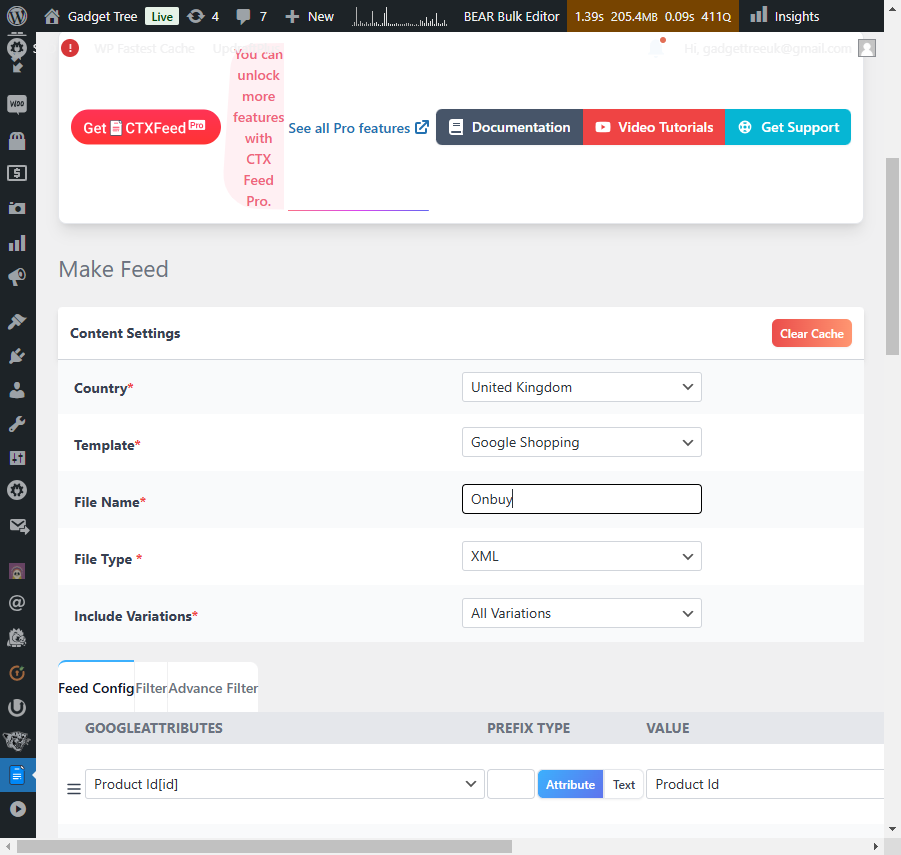Open Tools wrench sidebar icon
This screenshot has width=901, height=855.
pos(17,424)
